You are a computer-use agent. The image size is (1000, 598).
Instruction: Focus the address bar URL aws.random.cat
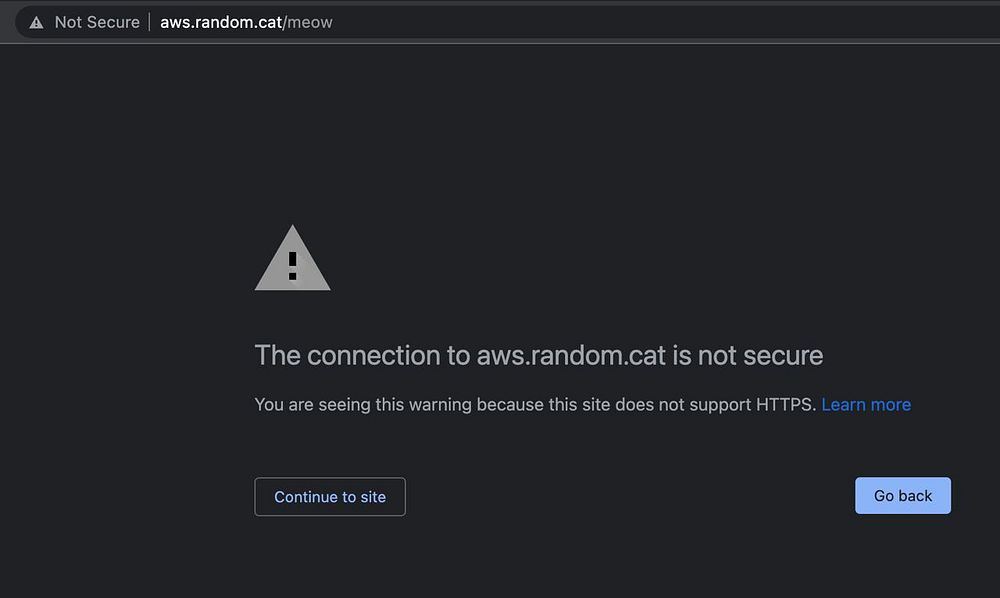pyautogui.click(x=221, y=22)
